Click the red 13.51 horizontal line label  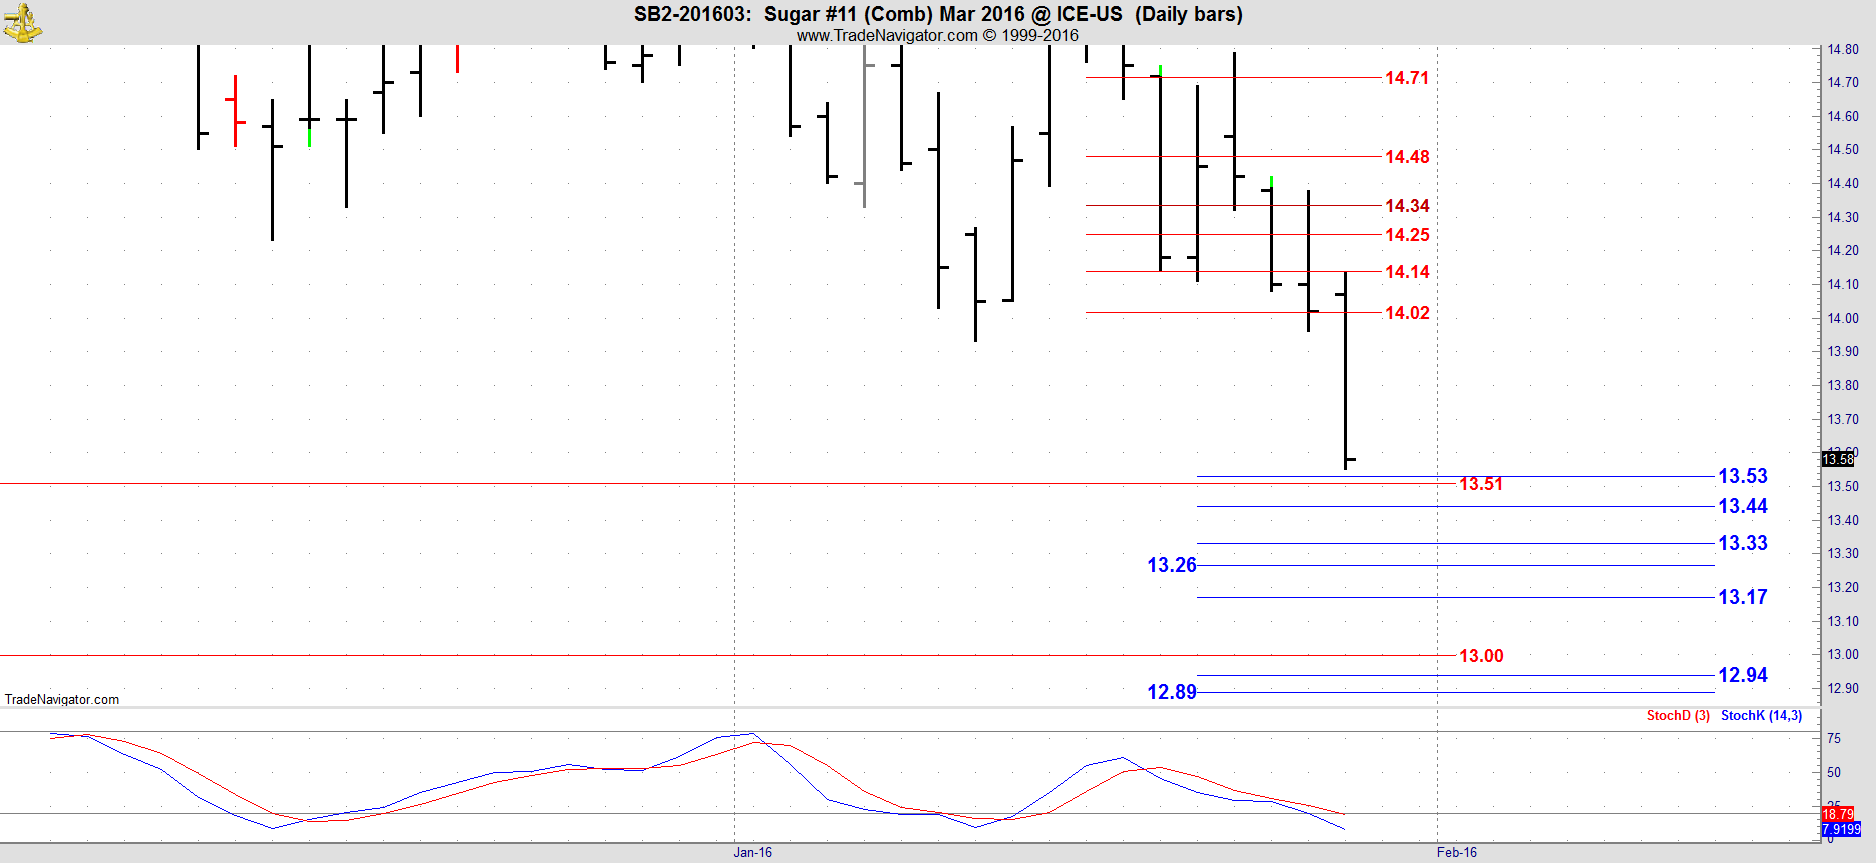(x=1481, y=484)
